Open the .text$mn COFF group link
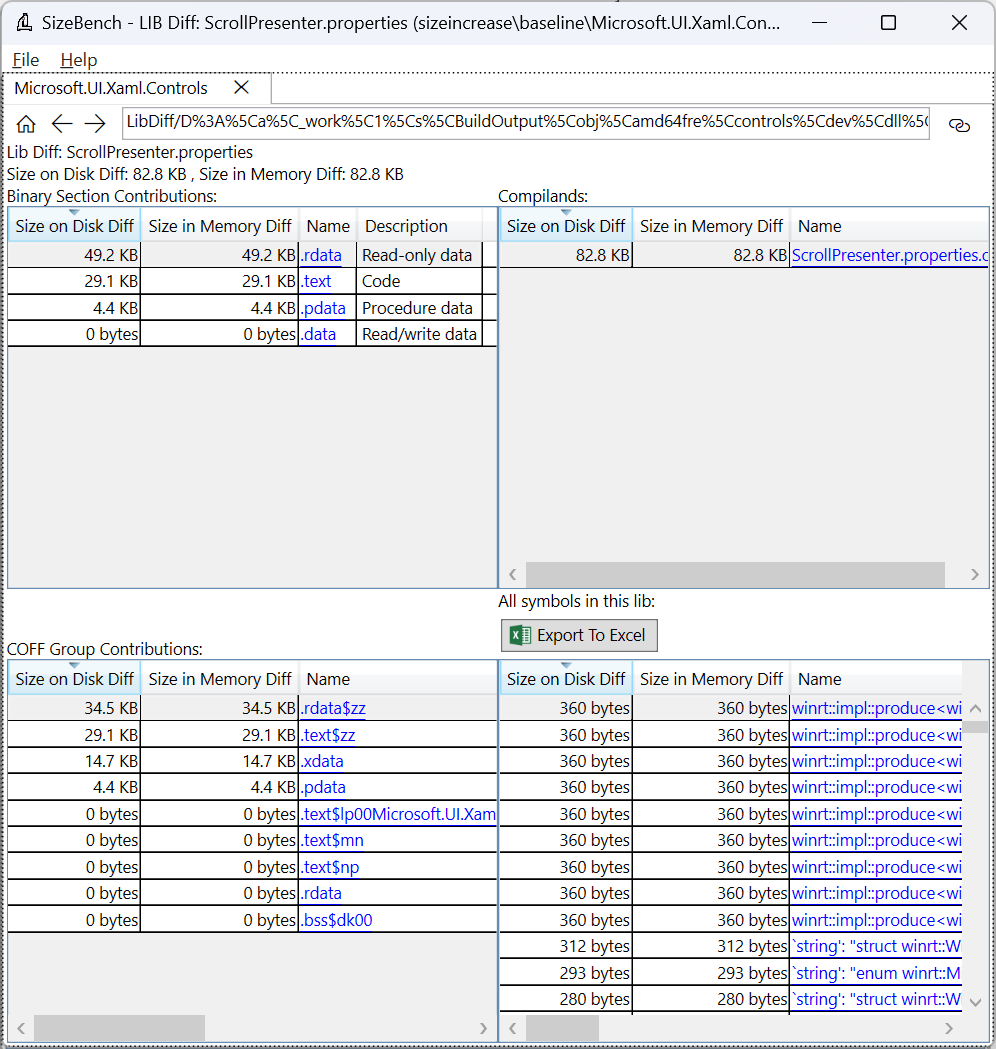 click(332, 840)
